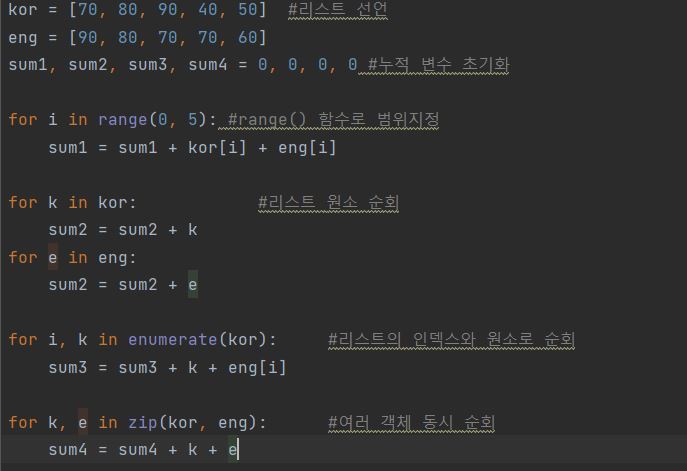The image size is (687, 471).
Task: Click the comment '#리스트의 인덱스와 원소로 순회'
Action: coord(451,339)
